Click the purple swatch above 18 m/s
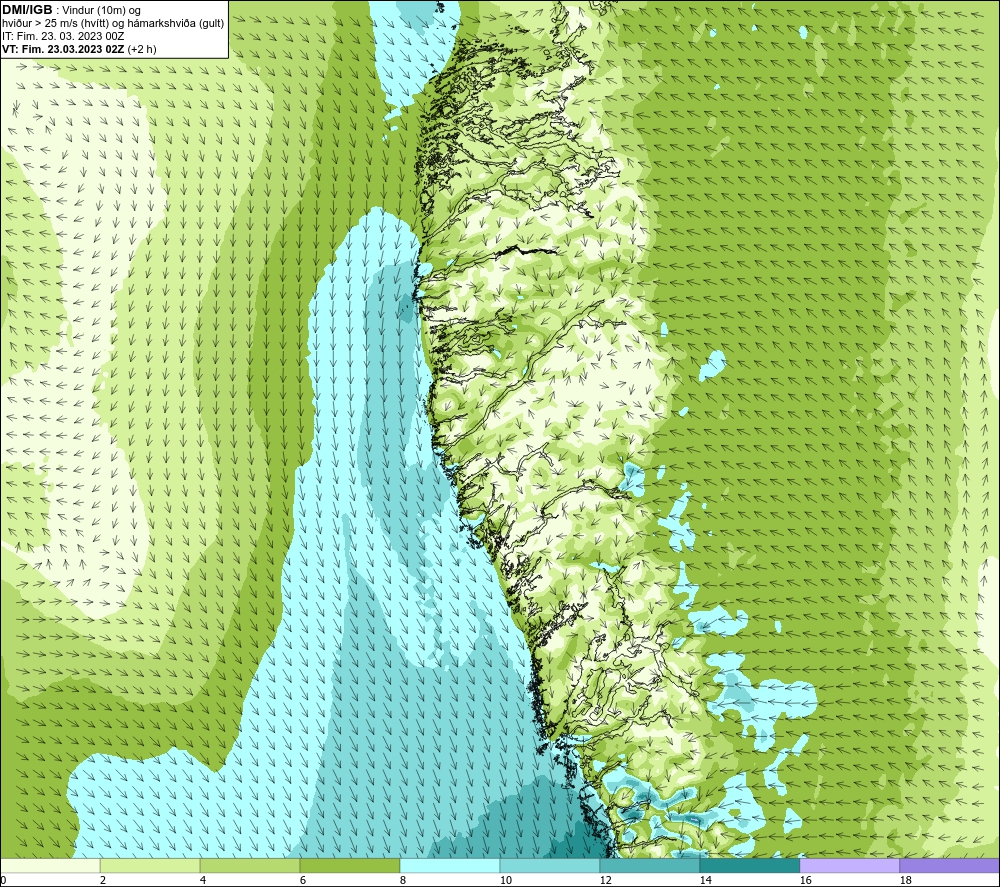The width and height of the screenshot is (1000, 887). click(x=949, y=866)
